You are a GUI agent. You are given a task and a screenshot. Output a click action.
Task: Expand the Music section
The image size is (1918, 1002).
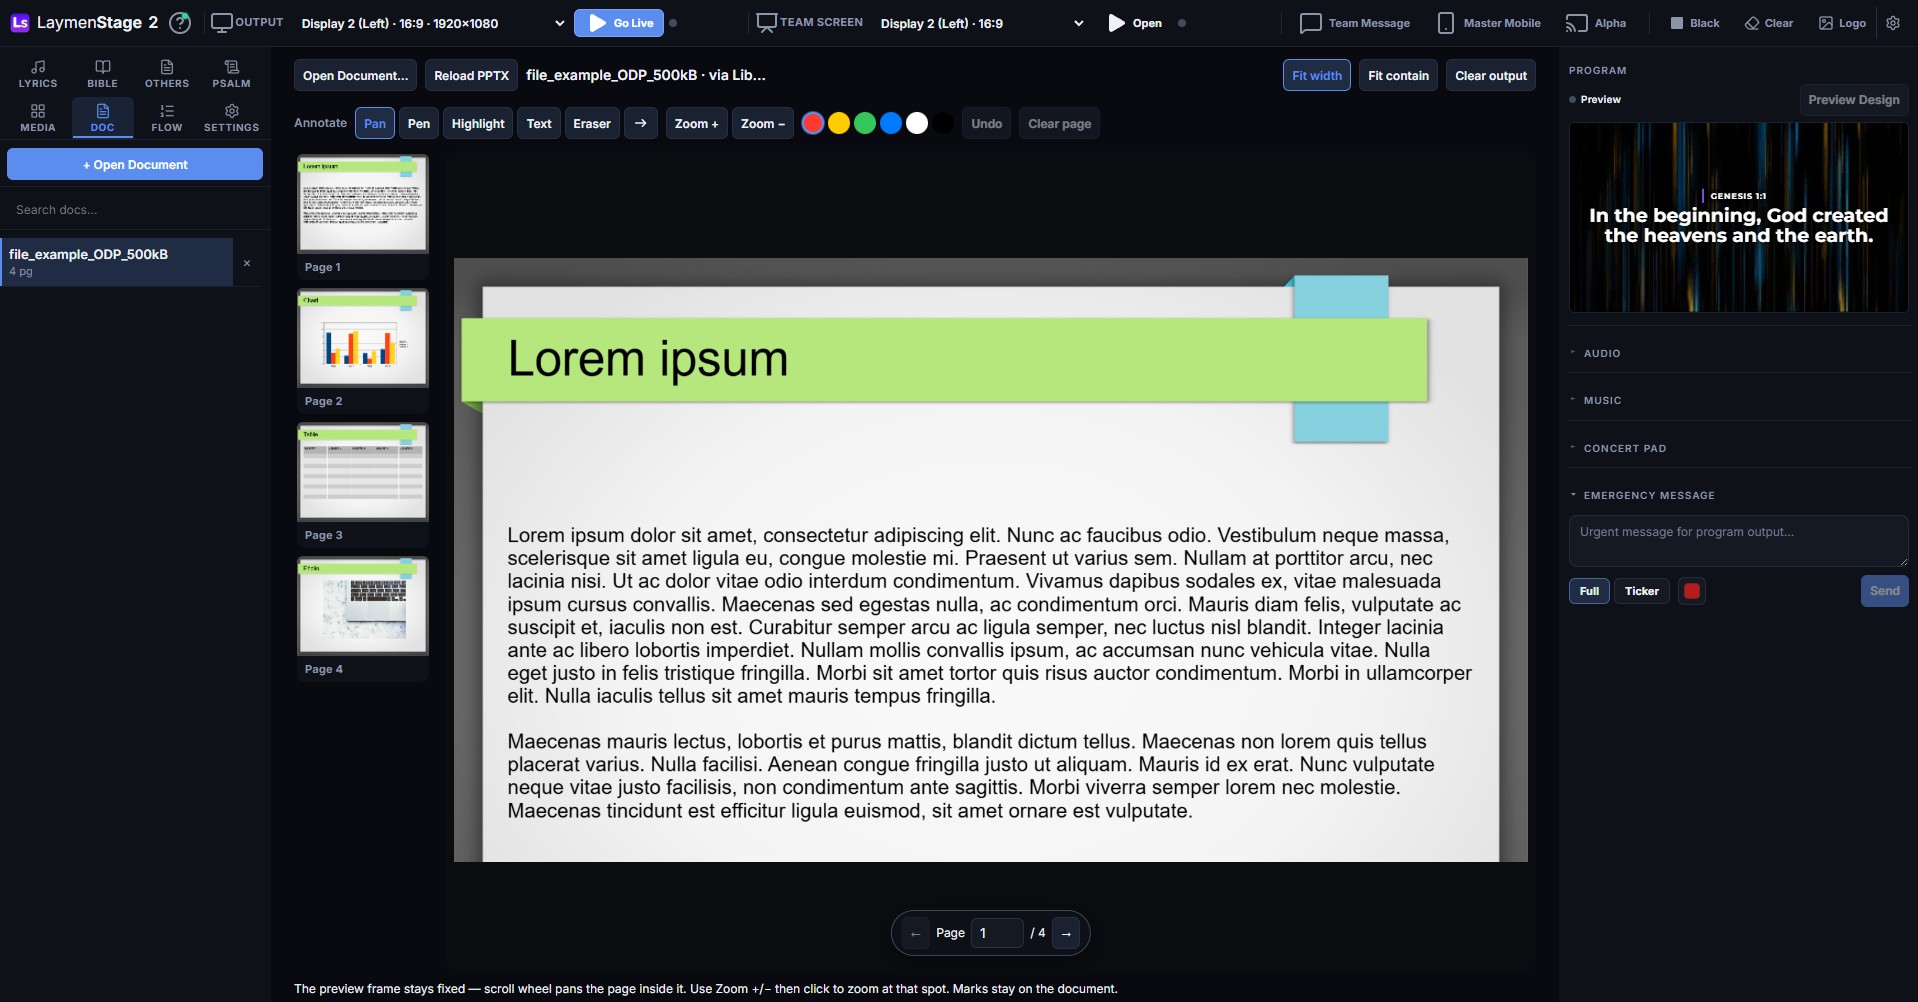(x=1738, y=400)
